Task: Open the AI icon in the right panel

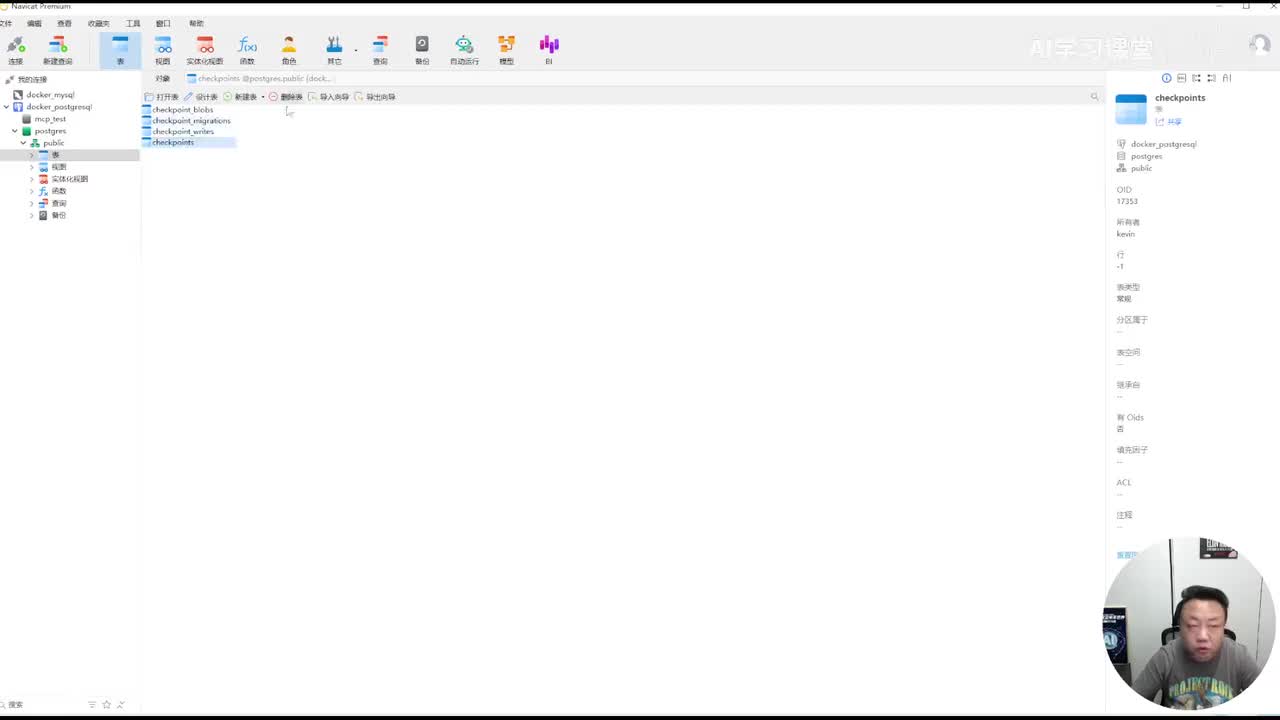Action: tap(1227, 78)
